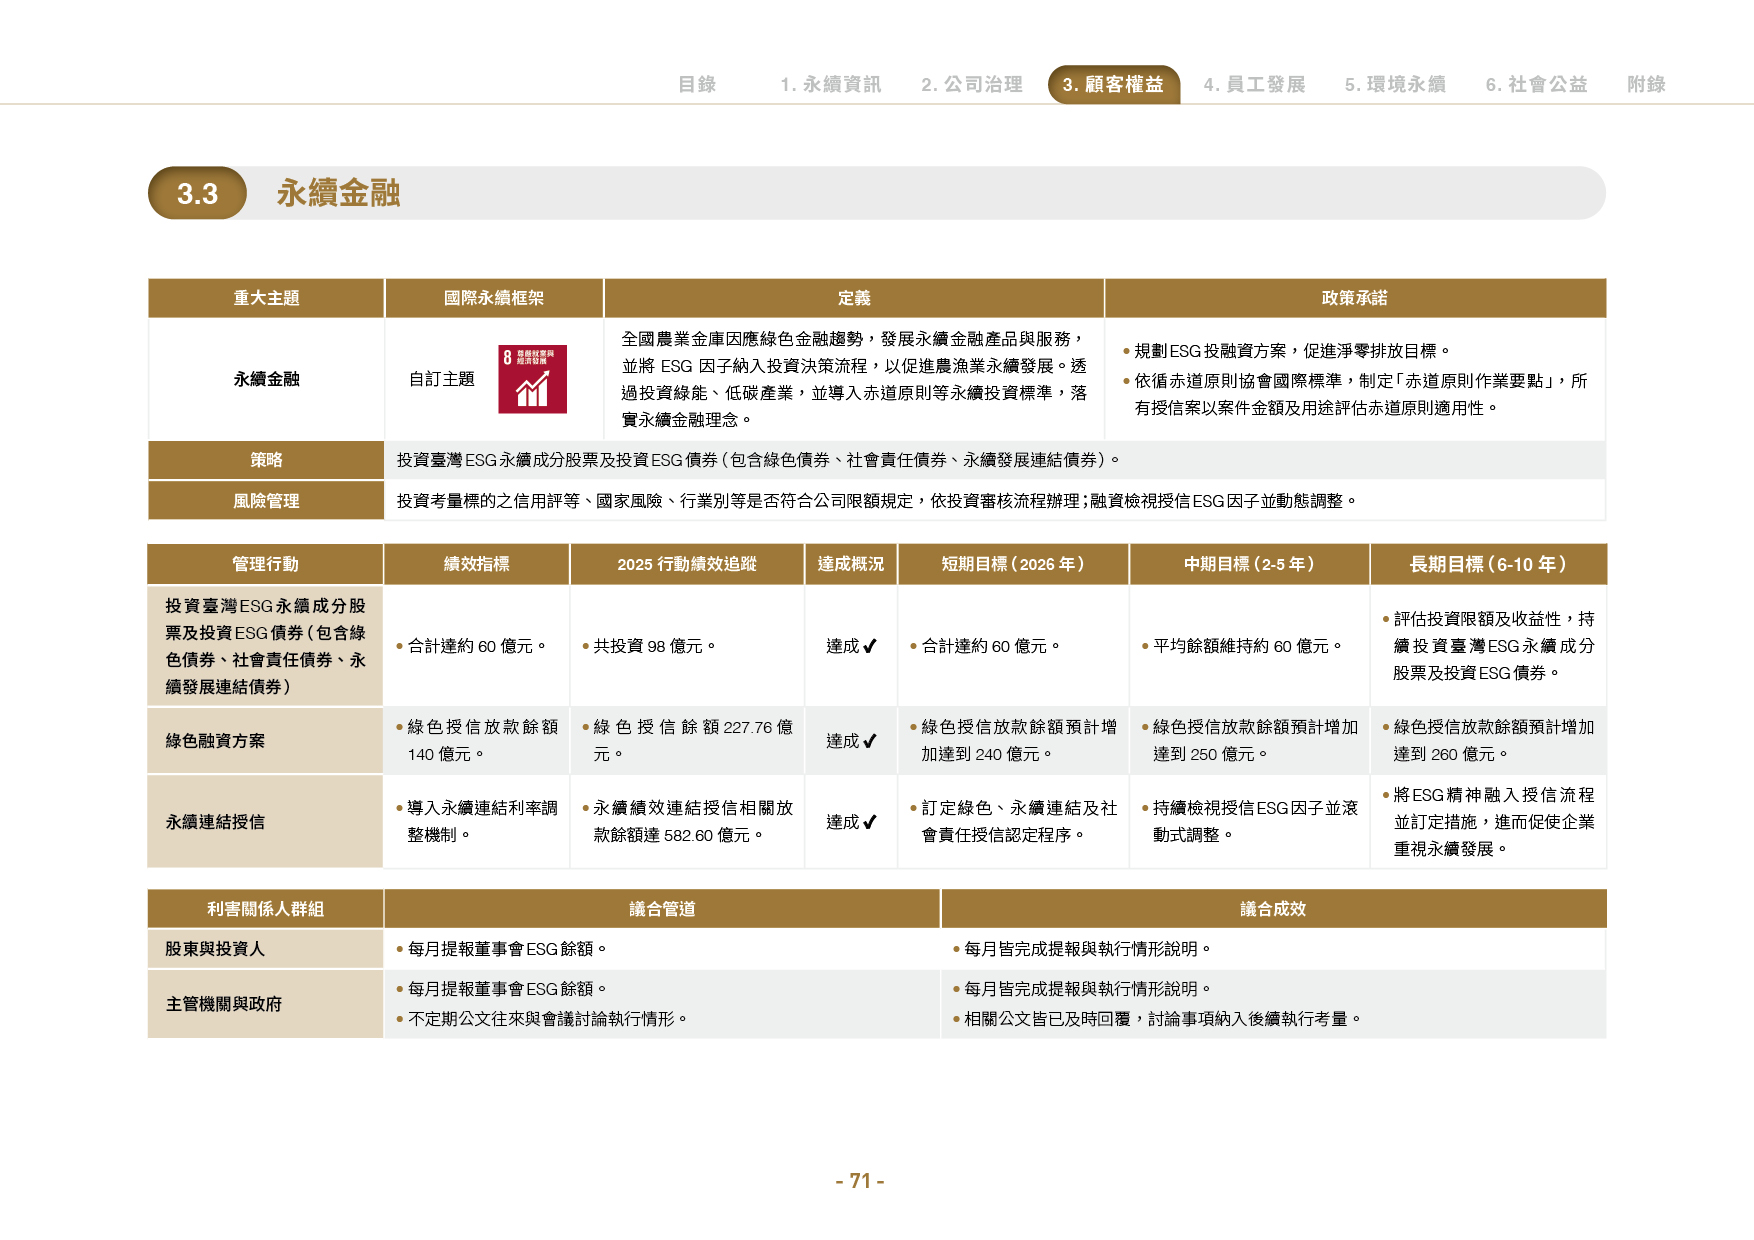Click the 重大主題 table header
This screenshot has height=1240, width=1754.
click(266, 298)
